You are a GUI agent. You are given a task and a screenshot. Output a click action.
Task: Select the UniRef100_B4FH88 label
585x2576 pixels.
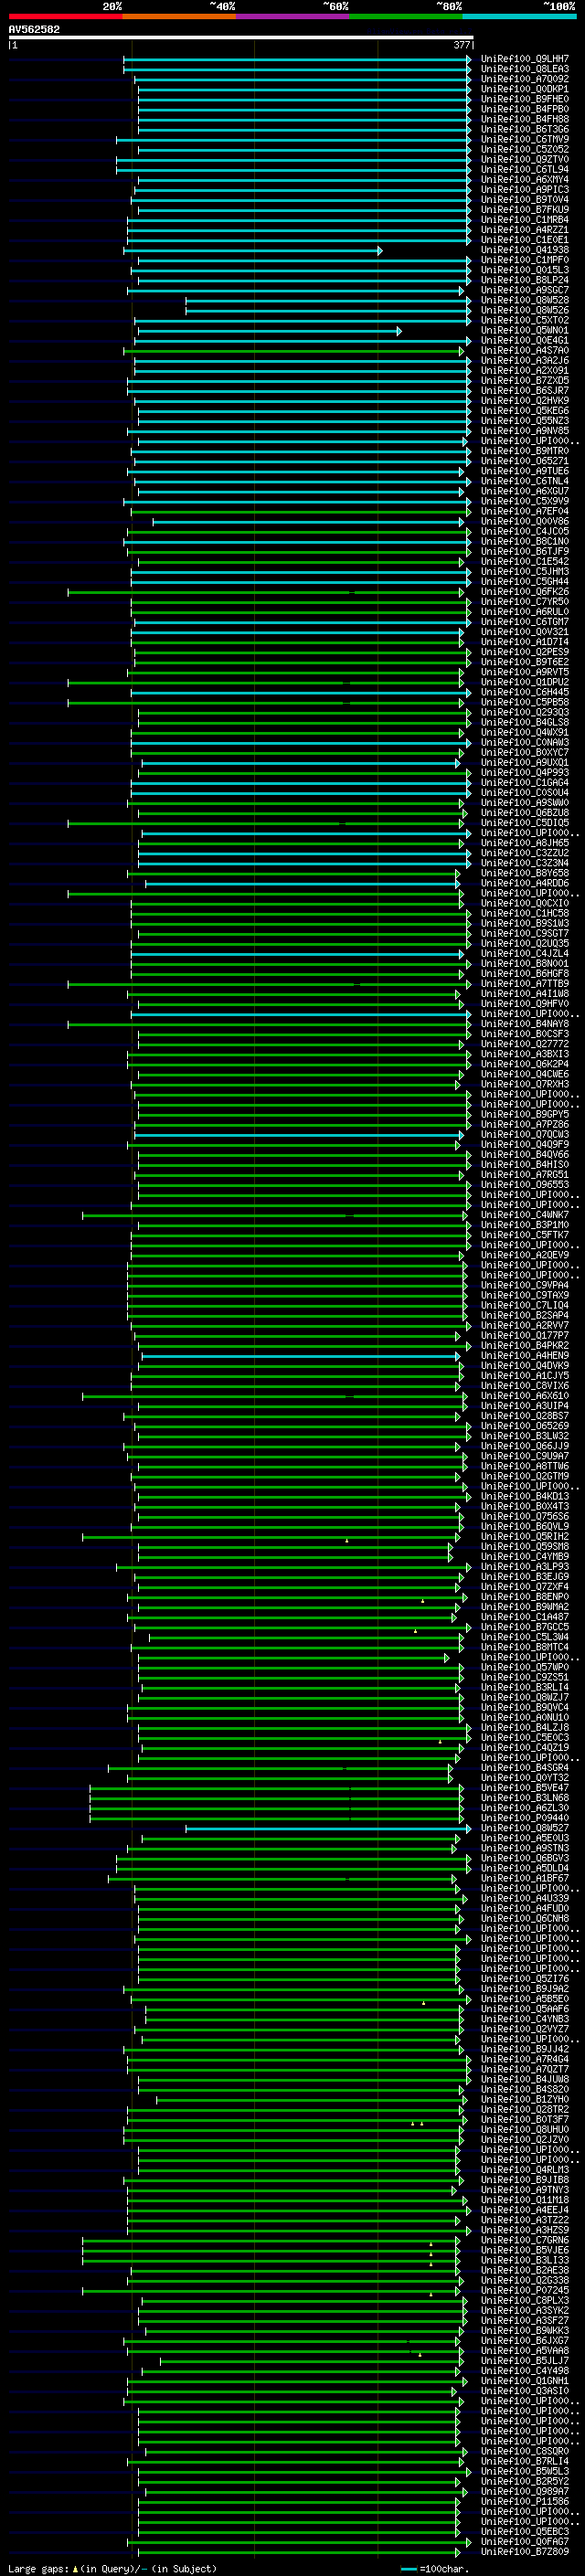point(525,119)
